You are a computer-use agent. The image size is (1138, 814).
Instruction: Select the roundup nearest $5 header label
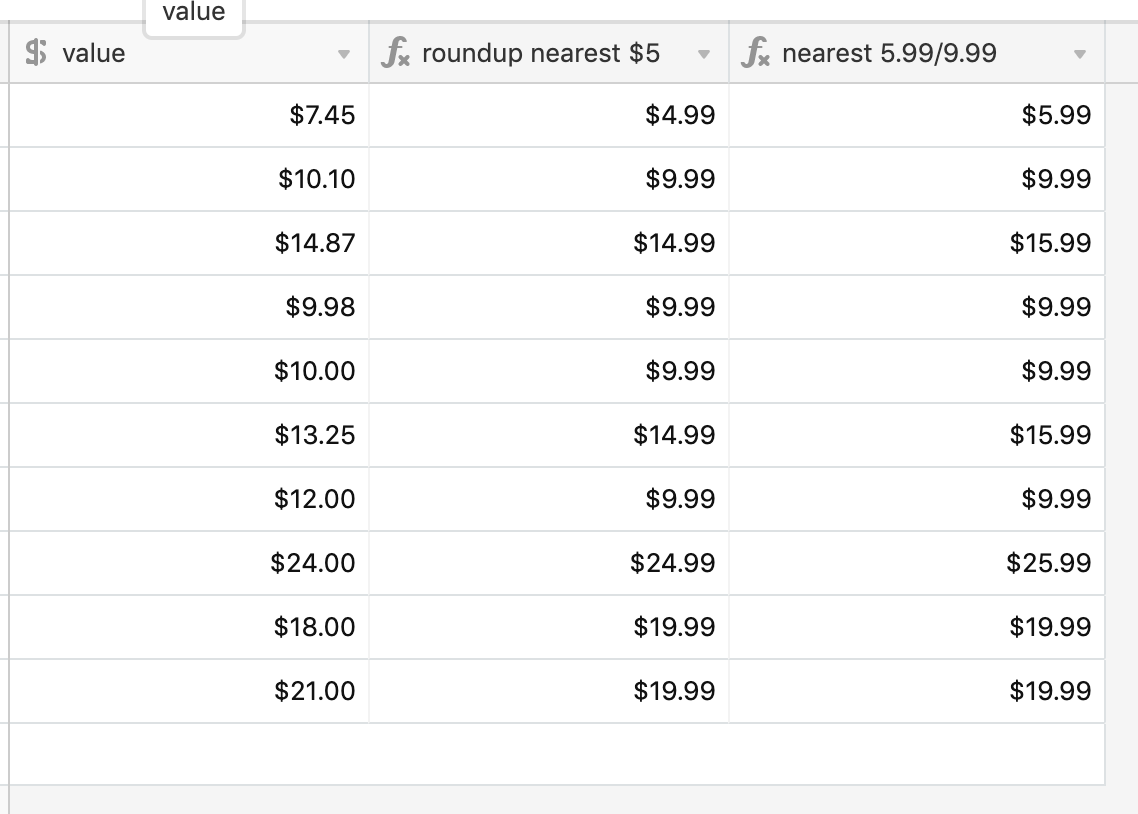click(541, 53)
